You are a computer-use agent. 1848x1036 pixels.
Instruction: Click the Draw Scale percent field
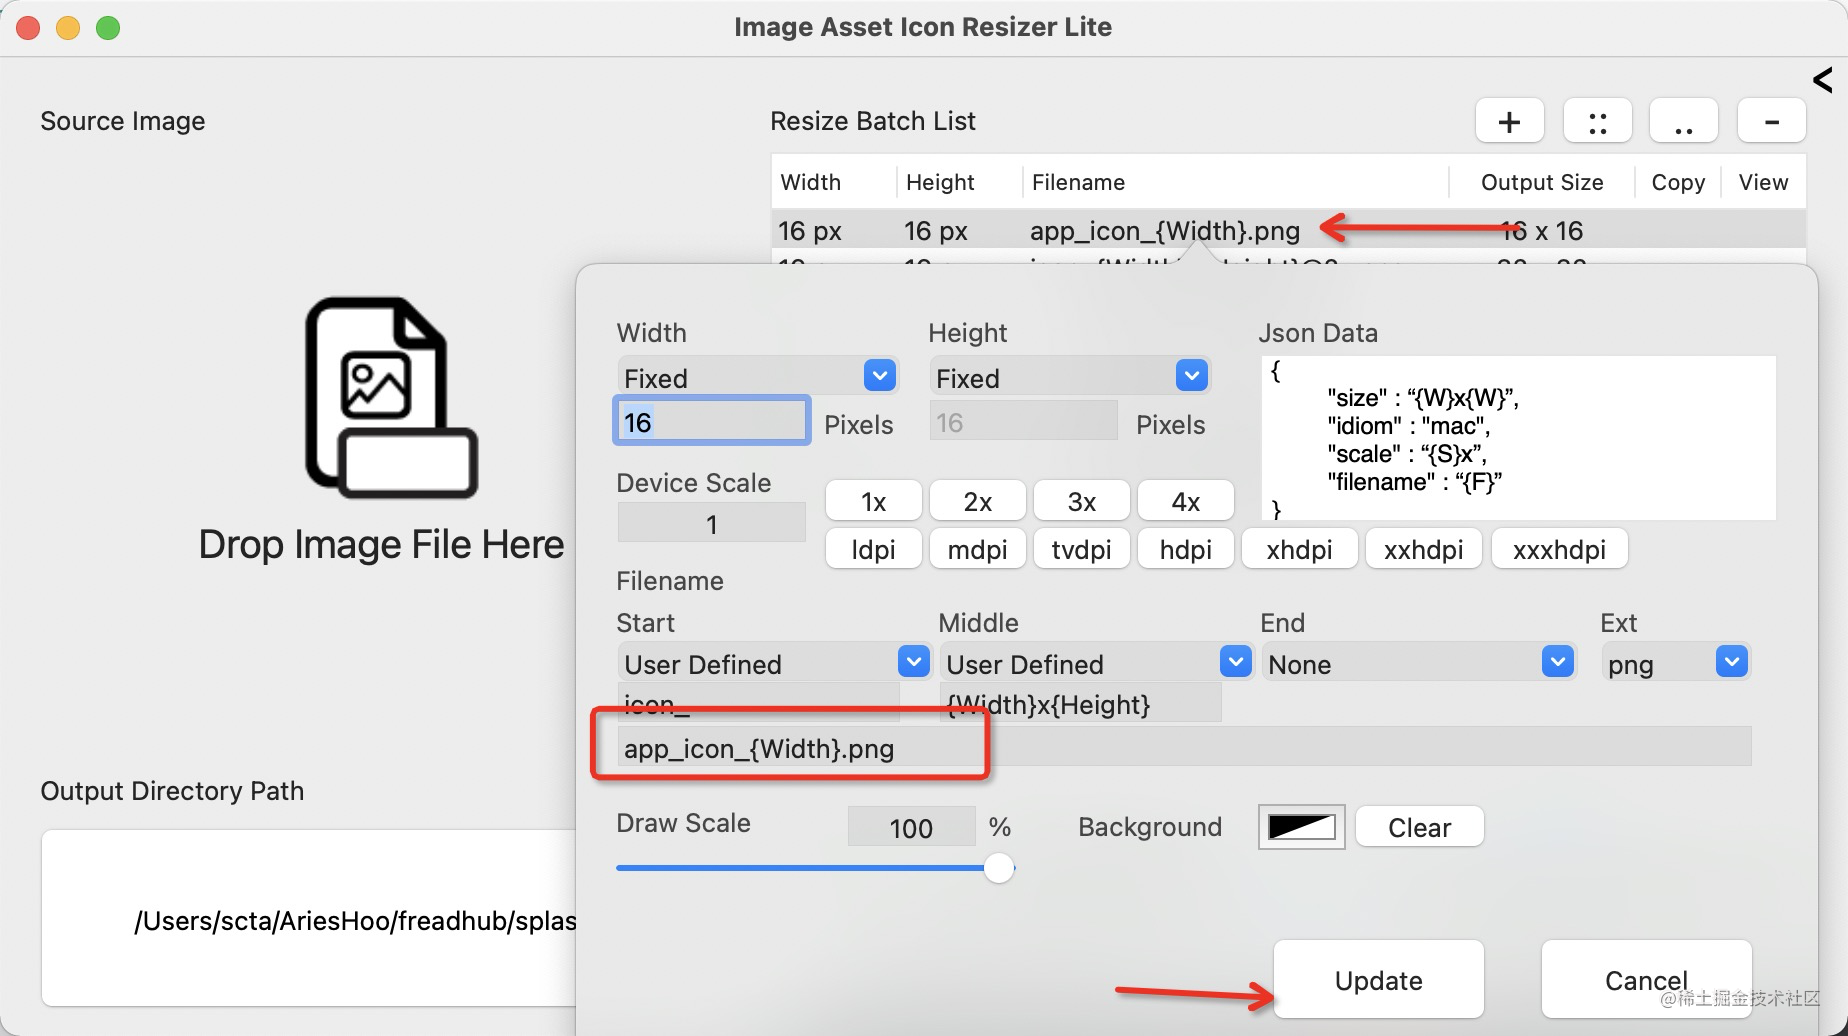click(911, 827)
